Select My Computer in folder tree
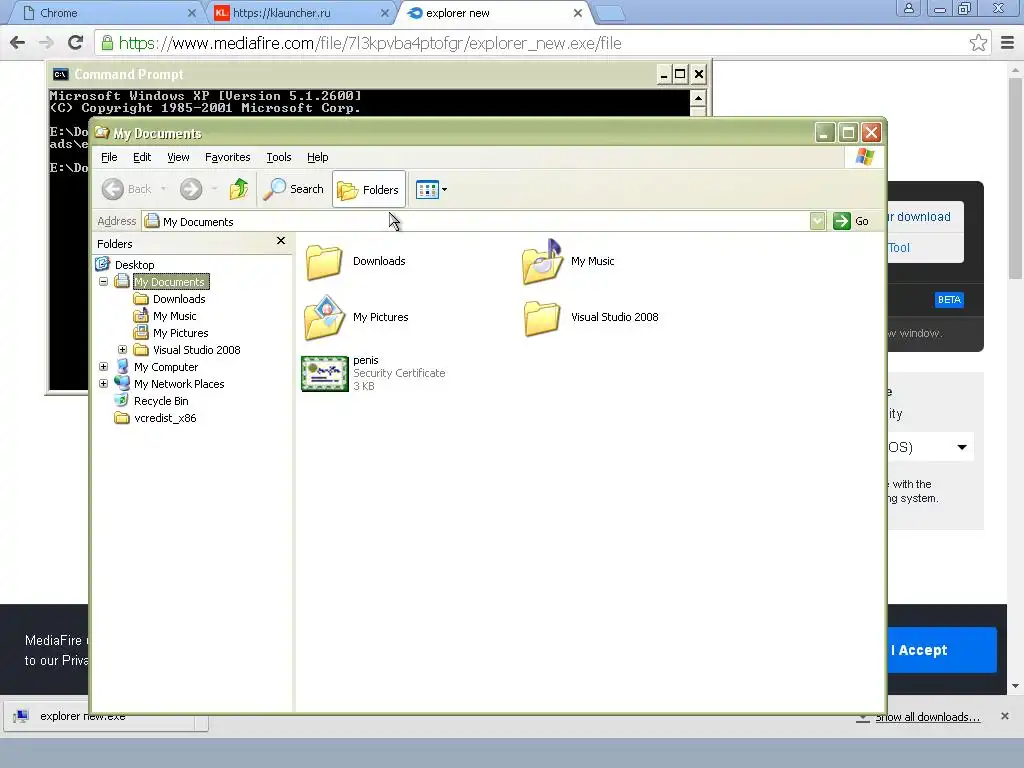Viewport: 1024px width, 768px height. [166, 367]
